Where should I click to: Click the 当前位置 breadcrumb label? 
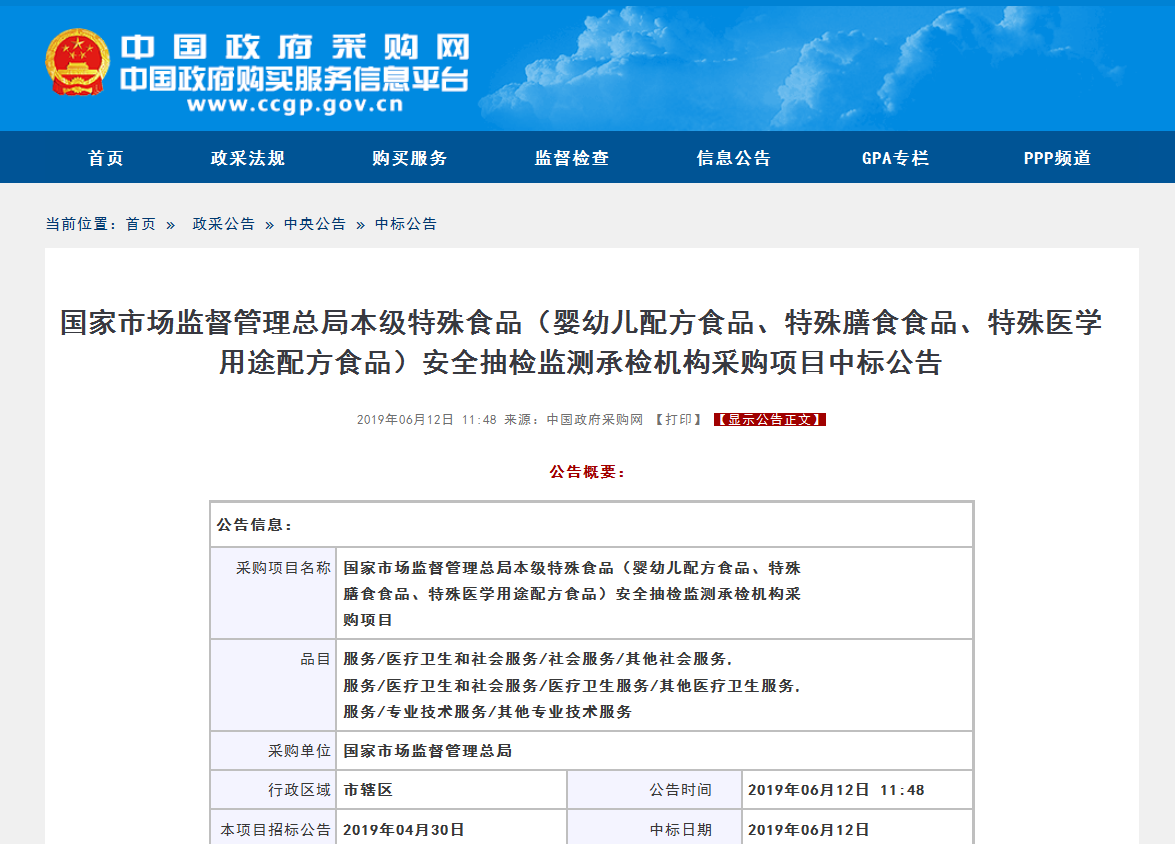pyautogui.click(x=81, y=224)
